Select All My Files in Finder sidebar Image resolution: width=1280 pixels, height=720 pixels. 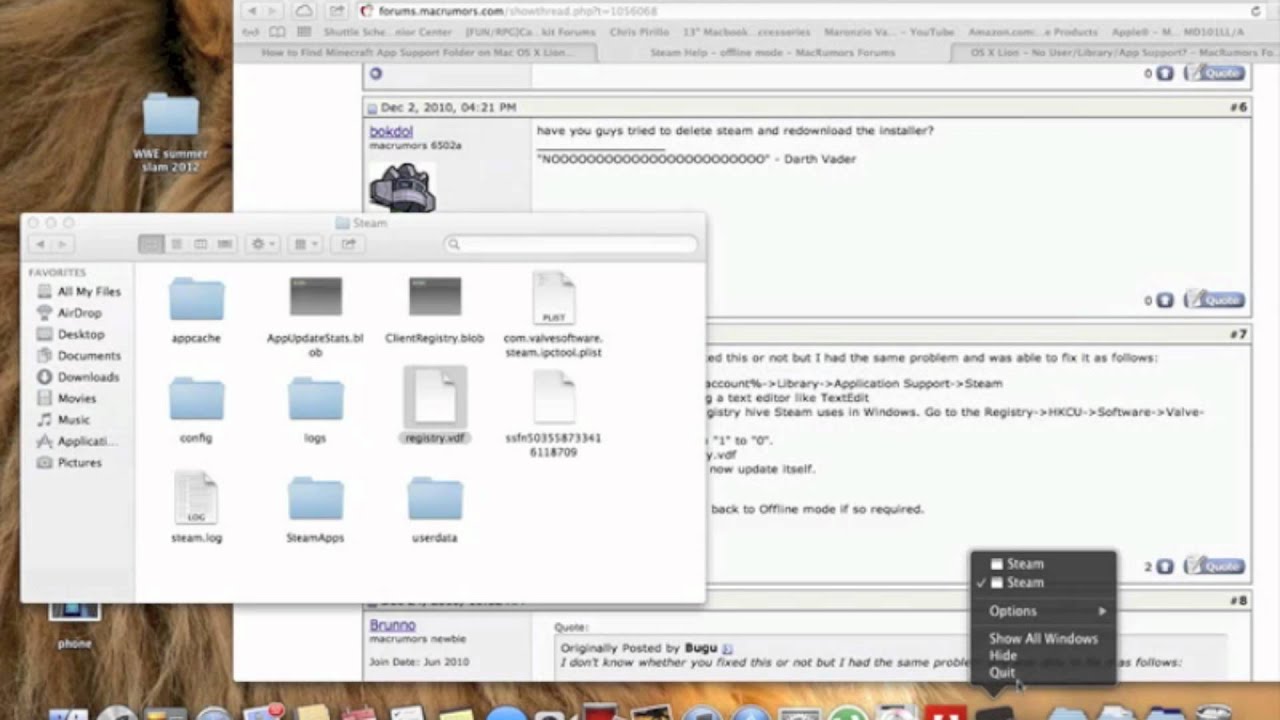tap(78, 292)
